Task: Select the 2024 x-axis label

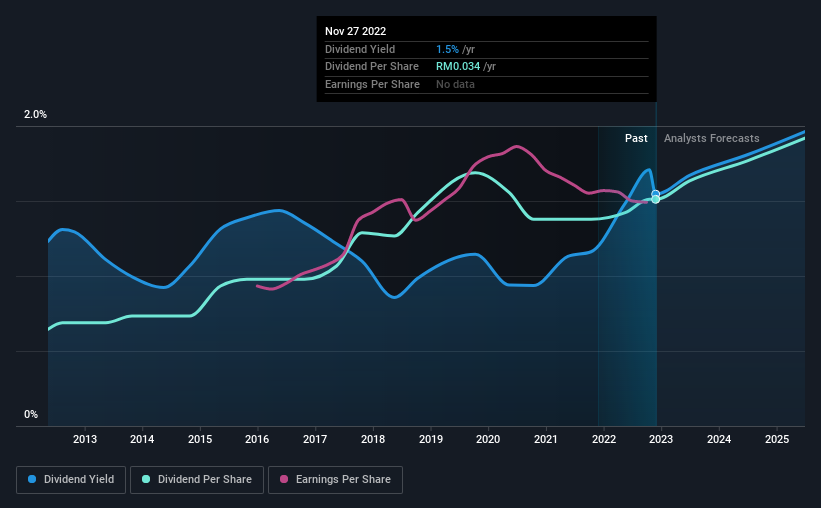Action: (x=719, y=439)
